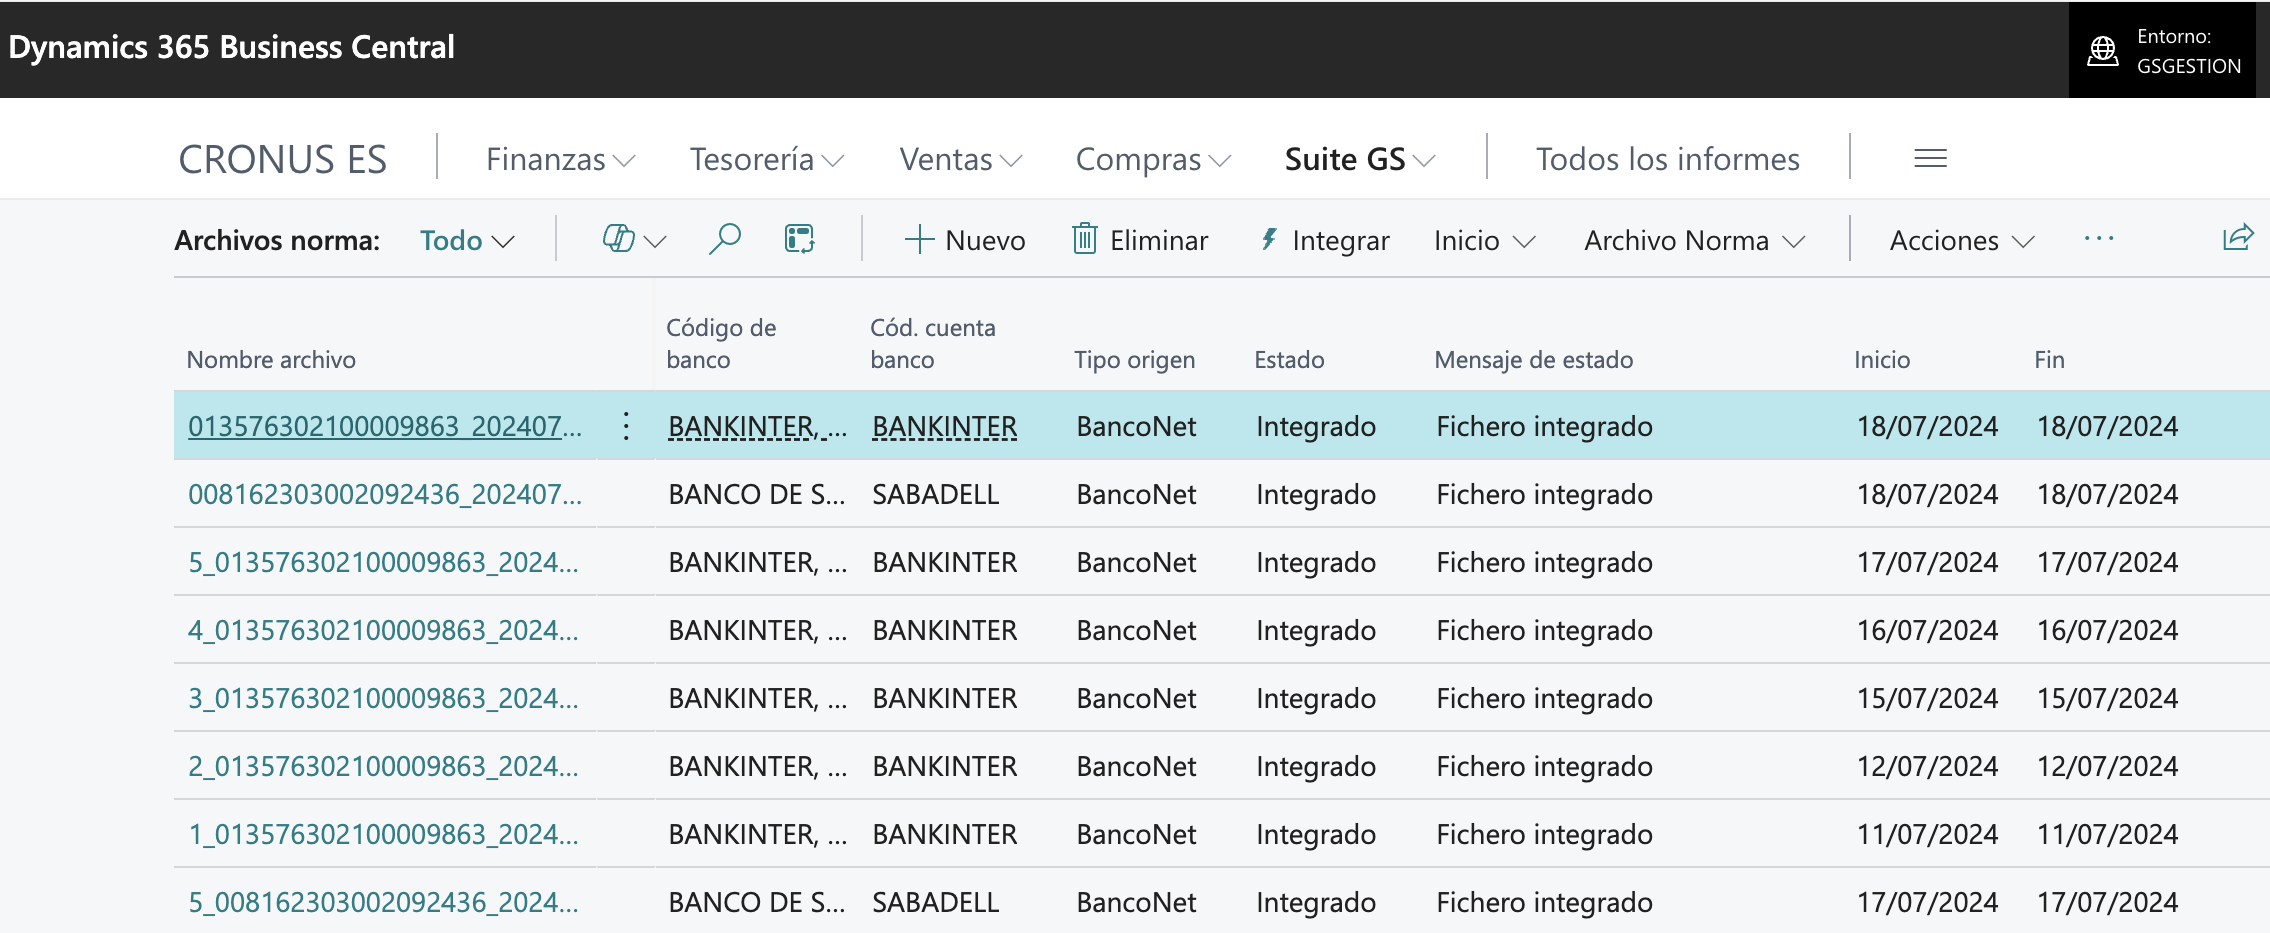Click the search magnifier icon
2270x933 pixels.
pyautogui.click(x=724, y=240)
